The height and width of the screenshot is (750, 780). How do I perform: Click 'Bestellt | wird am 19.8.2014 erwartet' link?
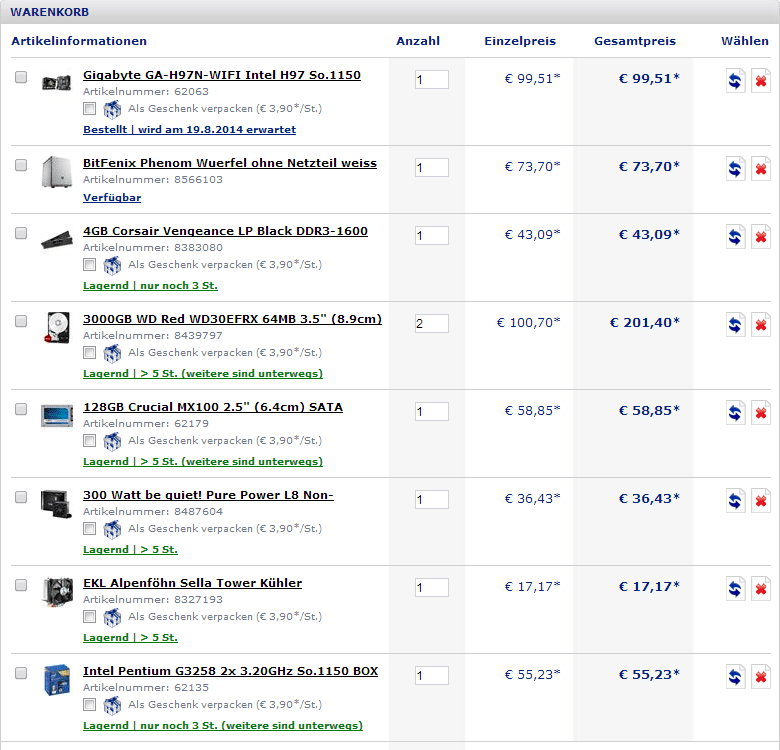pos(190,130)
